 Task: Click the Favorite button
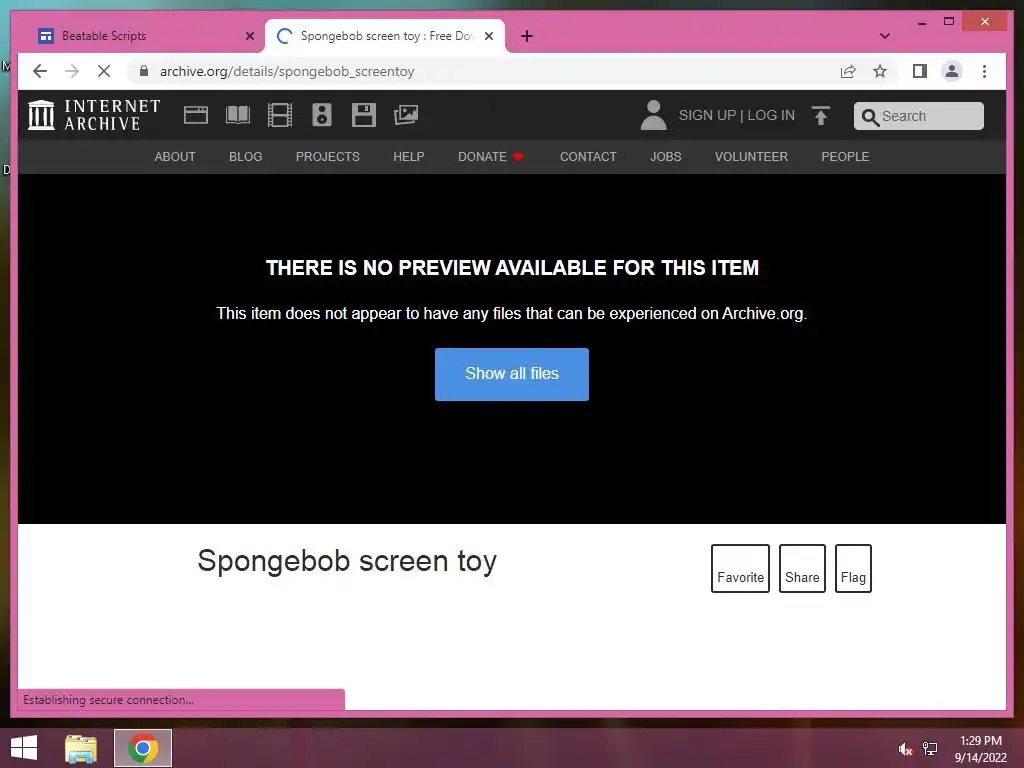[741, 568]
